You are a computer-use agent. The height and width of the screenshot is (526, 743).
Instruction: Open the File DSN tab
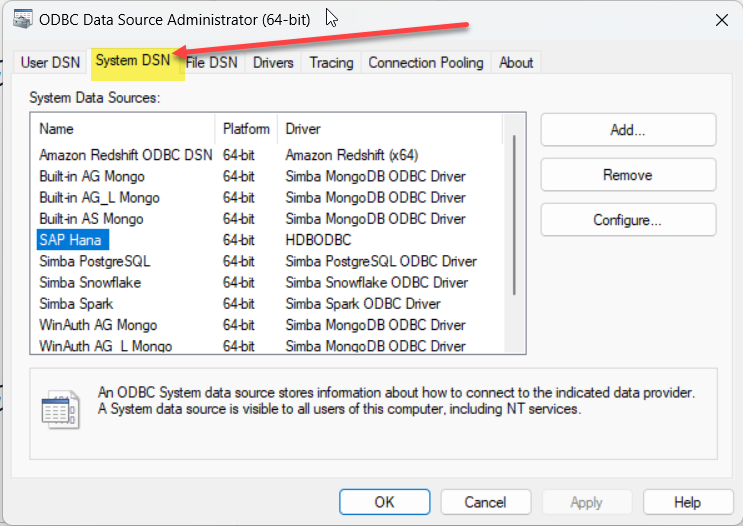click(212, 62)
